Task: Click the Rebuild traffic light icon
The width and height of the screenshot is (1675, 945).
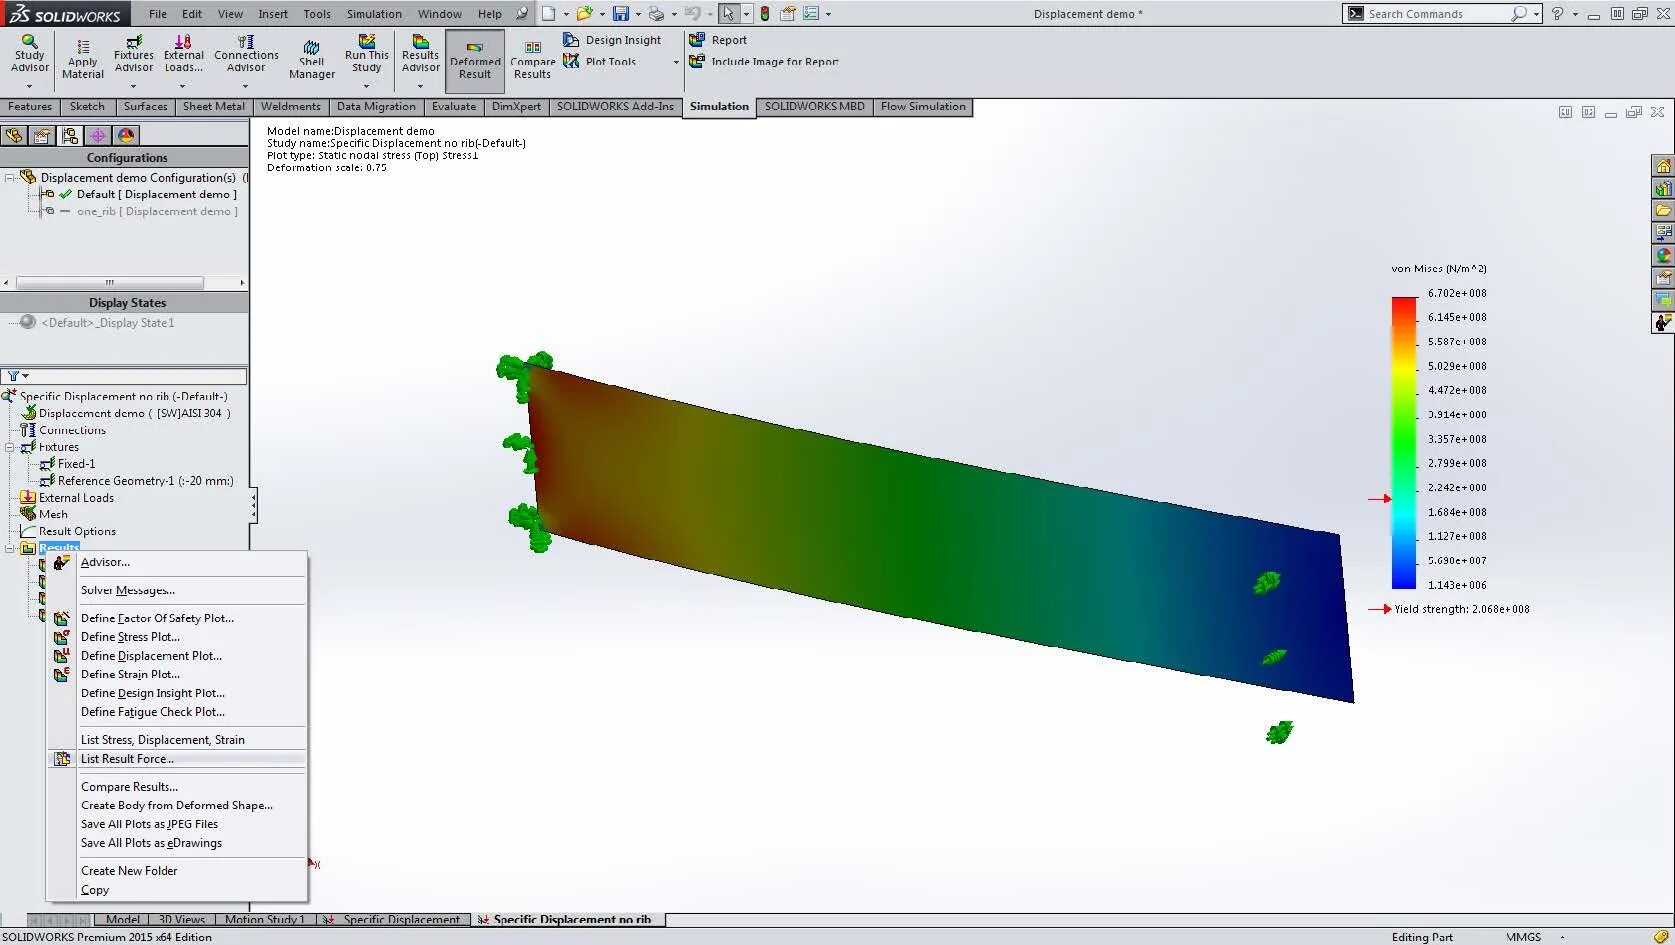Action: click(764, 14)
